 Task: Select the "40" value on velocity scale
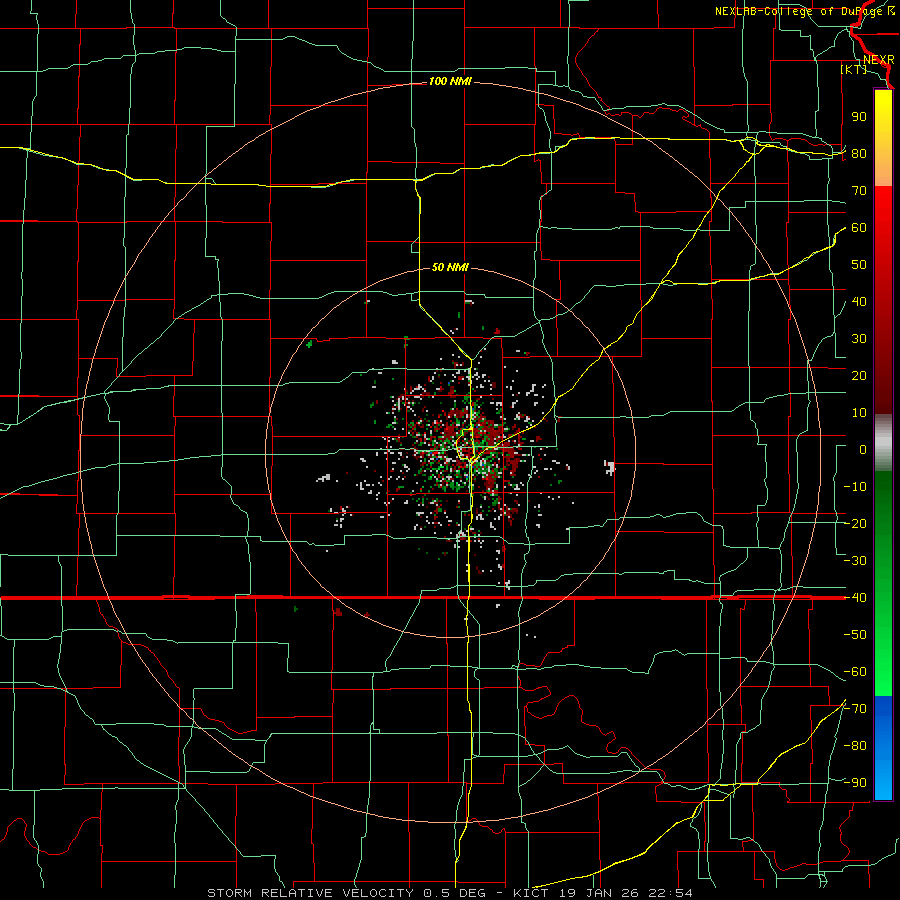tap(859, 302)
